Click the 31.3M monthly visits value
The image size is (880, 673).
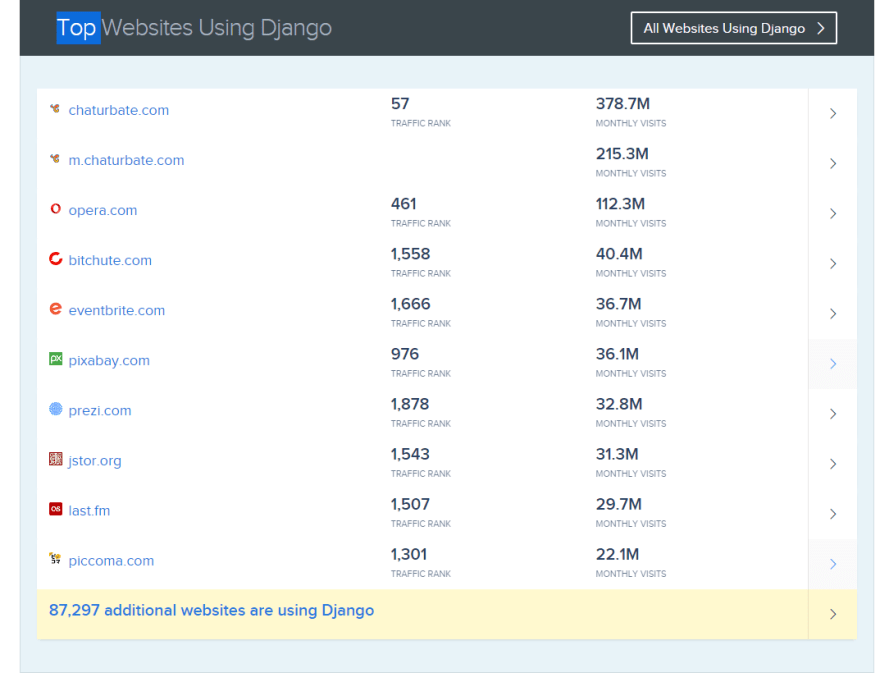(x=617, y=454)
